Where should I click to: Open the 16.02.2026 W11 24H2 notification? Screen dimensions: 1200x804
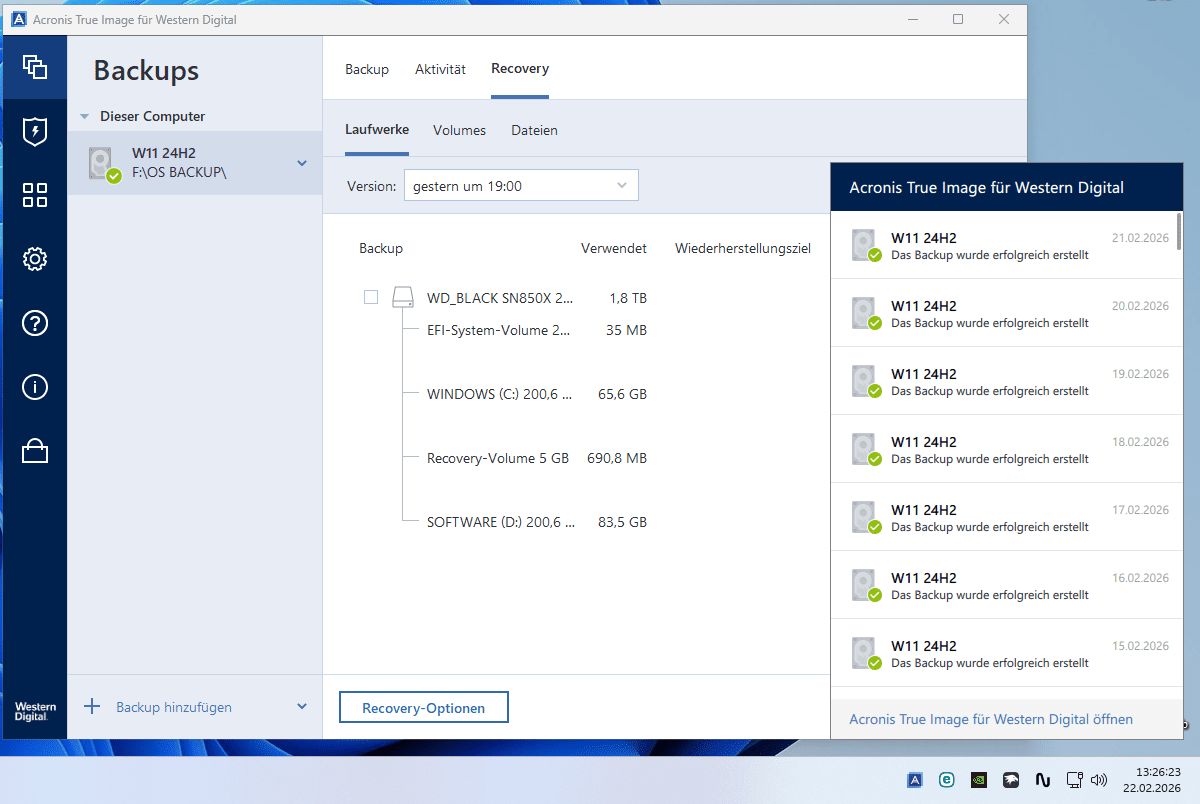[x=1007, y=586]
